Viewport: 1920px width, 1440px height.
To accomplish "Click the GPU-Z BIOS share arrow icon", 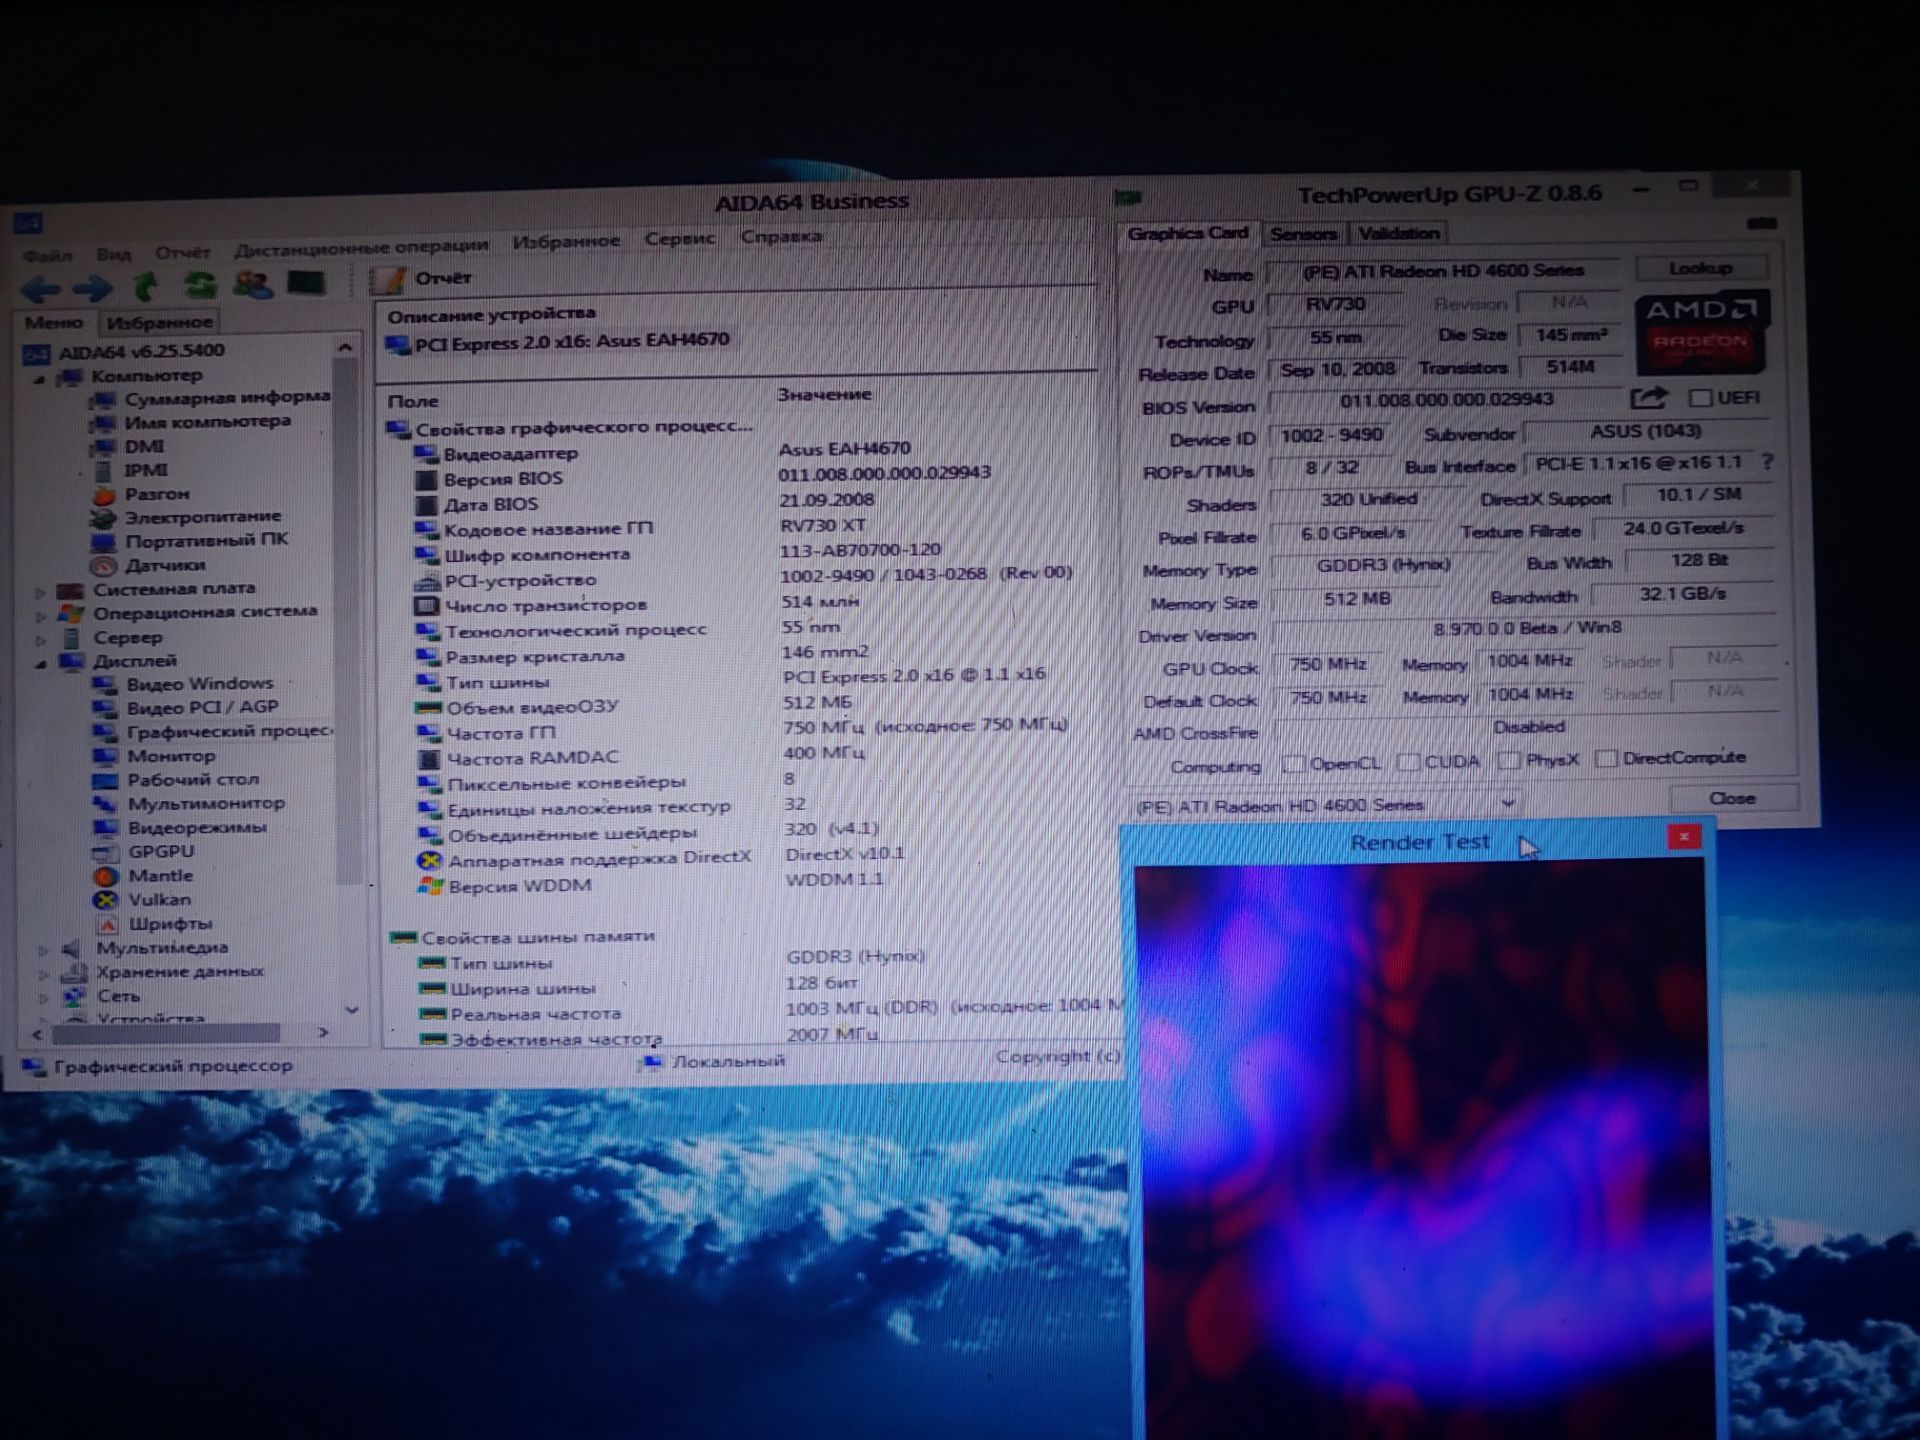I will click(1649, 398).
